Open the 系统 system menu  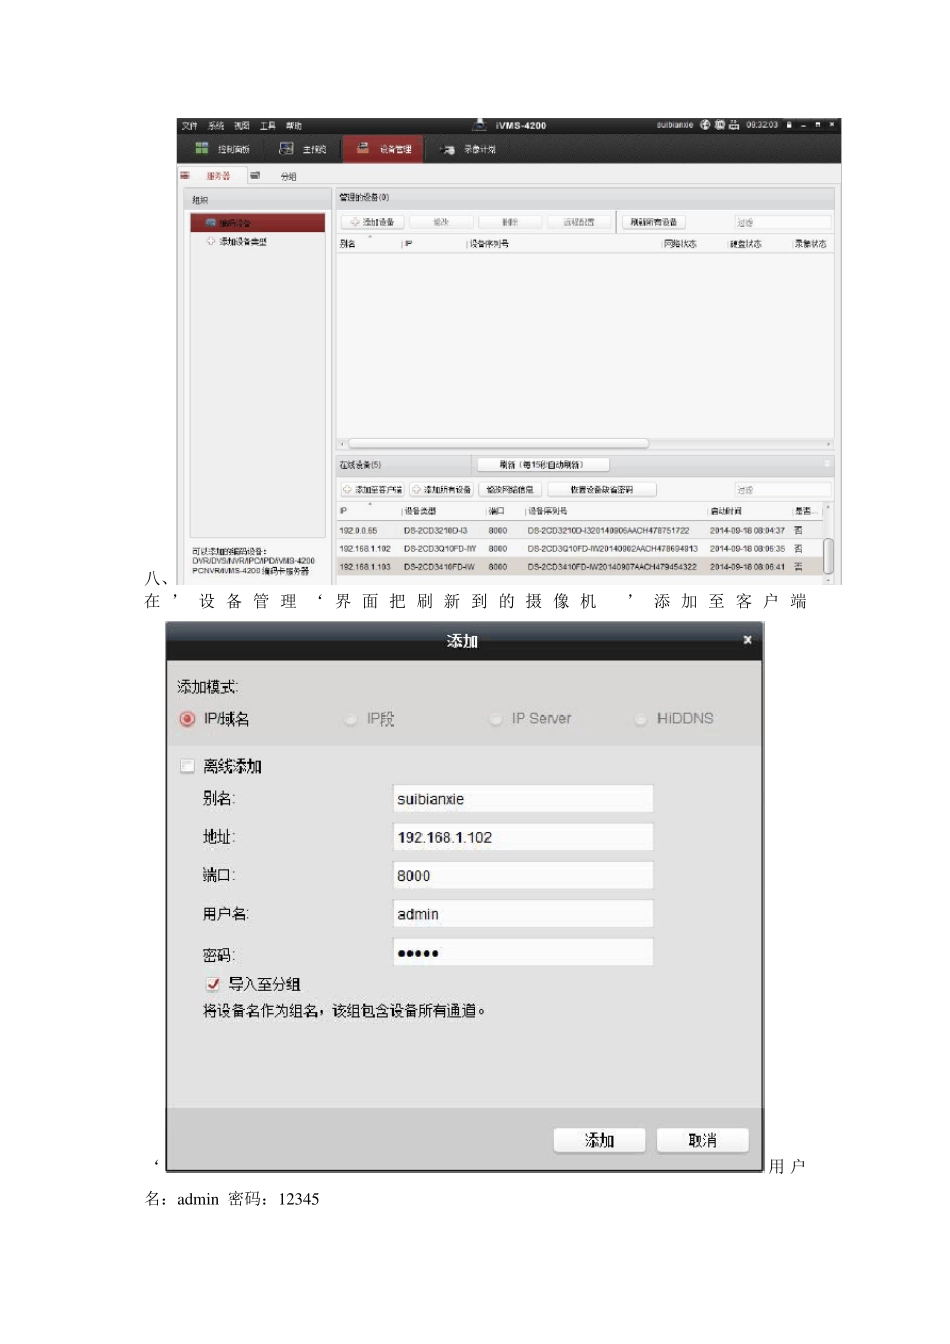(216, 126)
